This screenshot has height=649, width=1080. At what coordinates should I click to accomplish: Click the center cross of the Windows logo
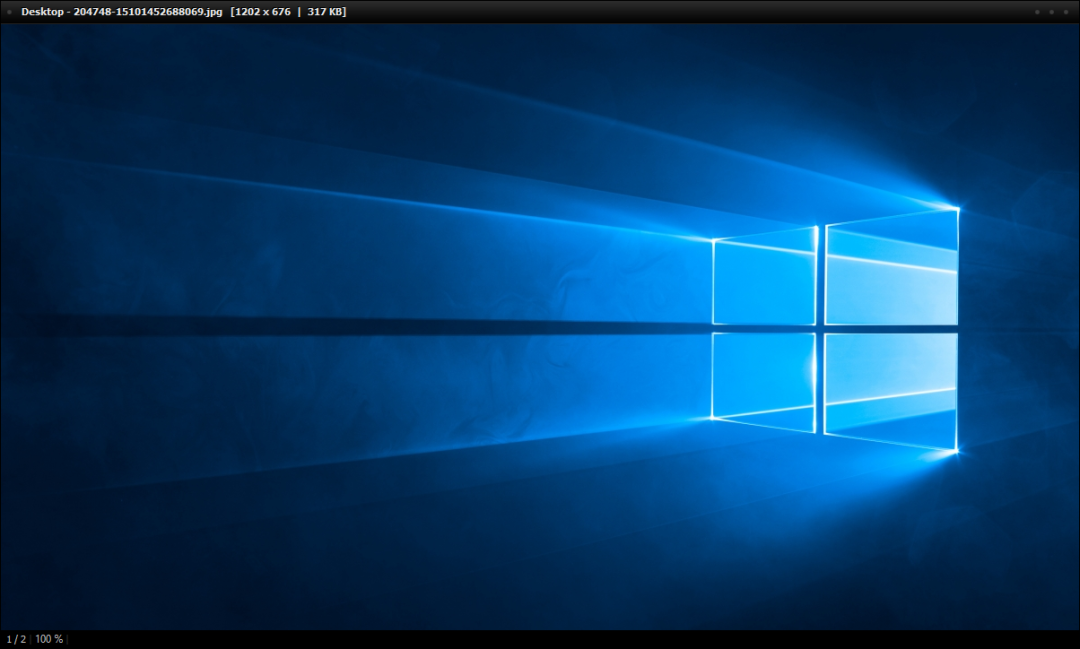pyautogui.click(x=821, y=328)
